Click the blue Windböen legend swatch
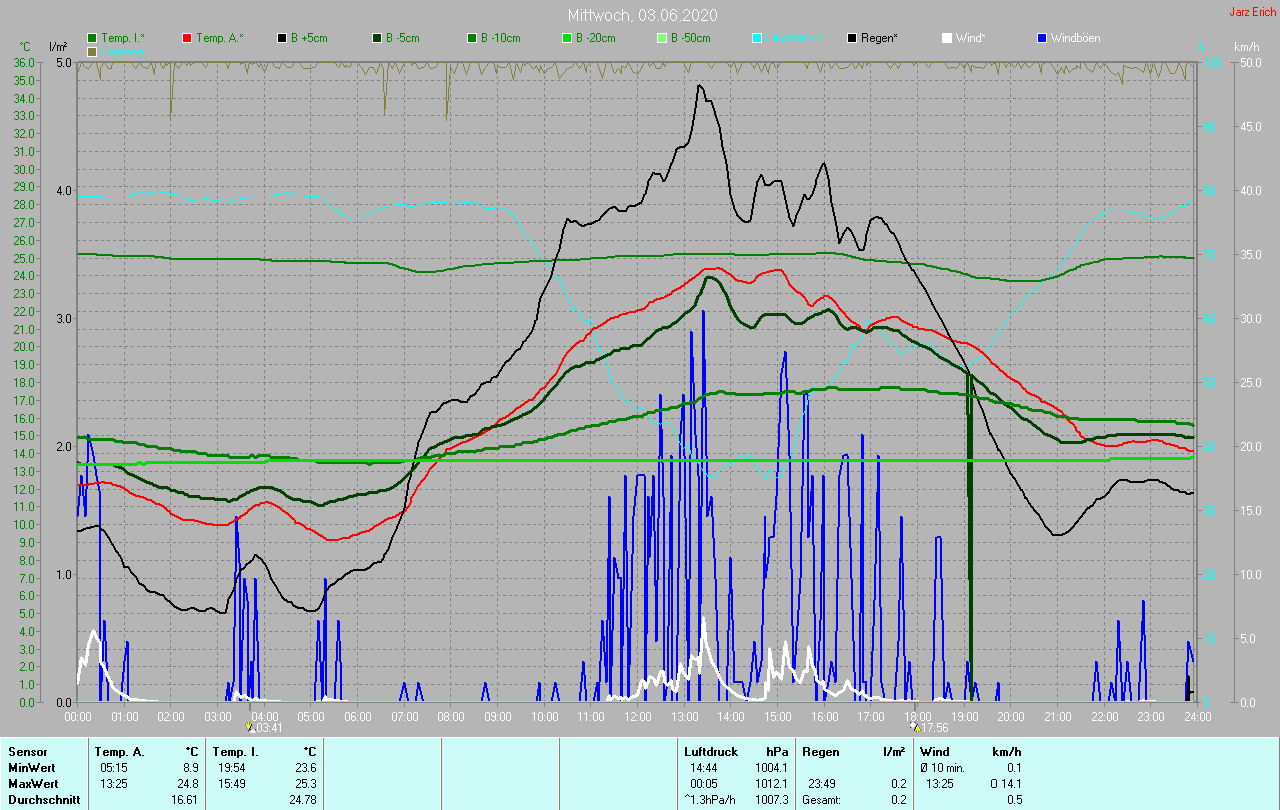Image resolution: width=1280 pixels, height=810 pixels. click(x=1042, y=38)
